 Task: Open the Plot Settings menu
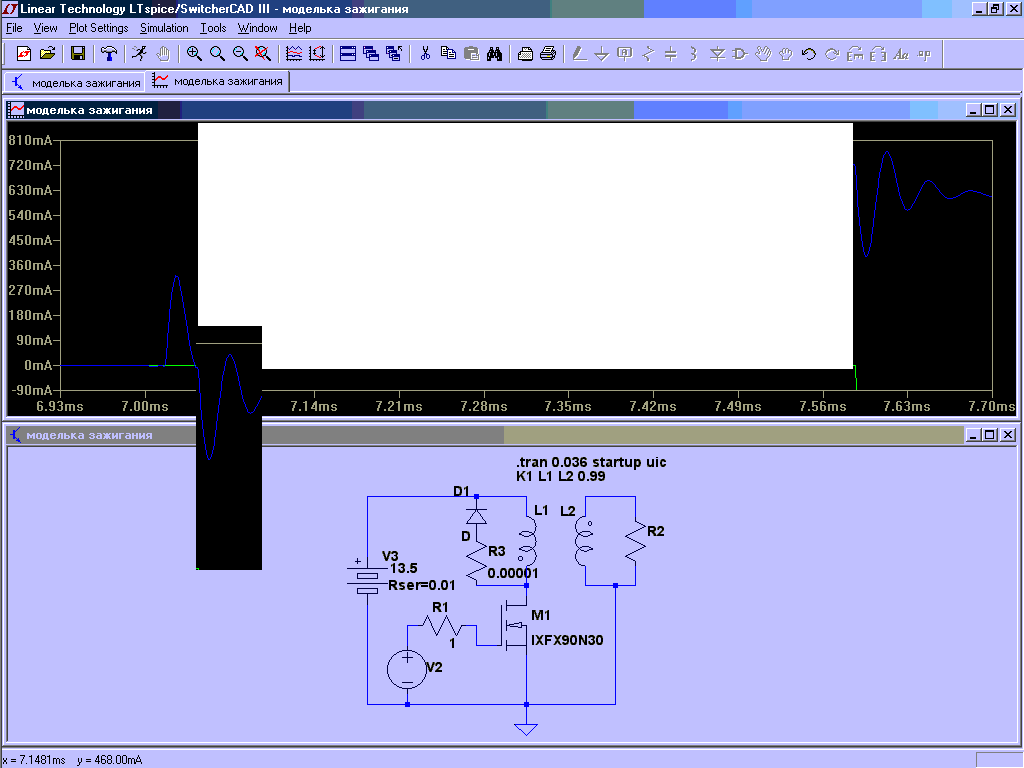coord(98,28)
